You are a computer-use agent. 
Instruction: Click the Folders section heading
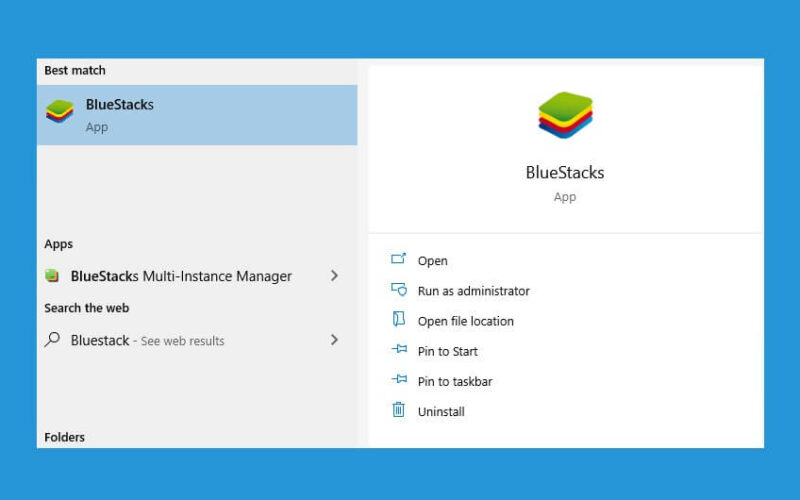[64, 437]
